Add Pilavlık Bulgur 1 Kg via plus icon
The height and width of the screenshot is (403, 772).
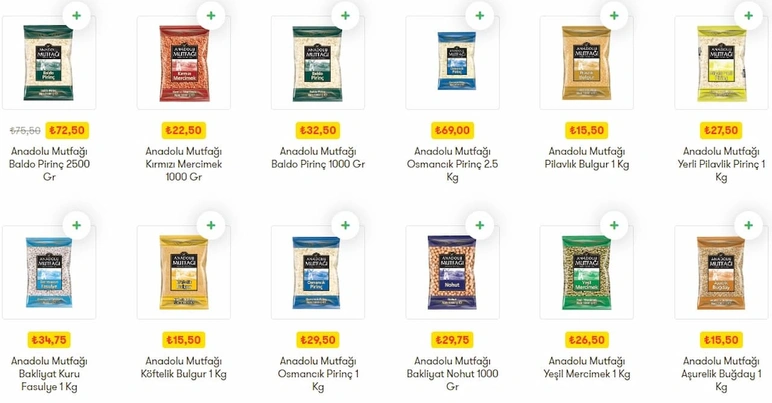coord(614,15)
